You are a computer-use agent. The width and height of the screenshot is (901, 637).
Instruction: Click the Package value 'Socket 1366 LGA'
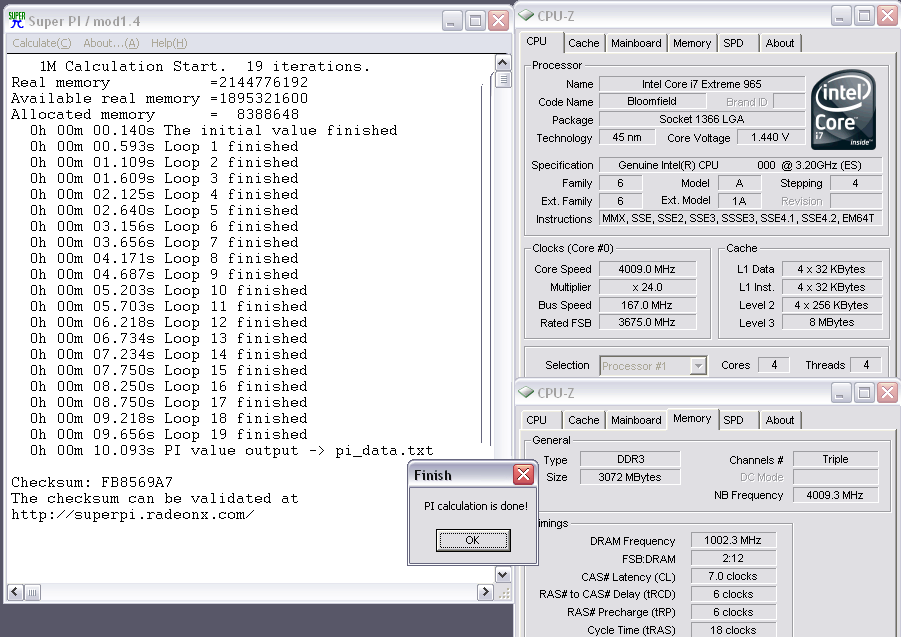click(x=702, y=119)
